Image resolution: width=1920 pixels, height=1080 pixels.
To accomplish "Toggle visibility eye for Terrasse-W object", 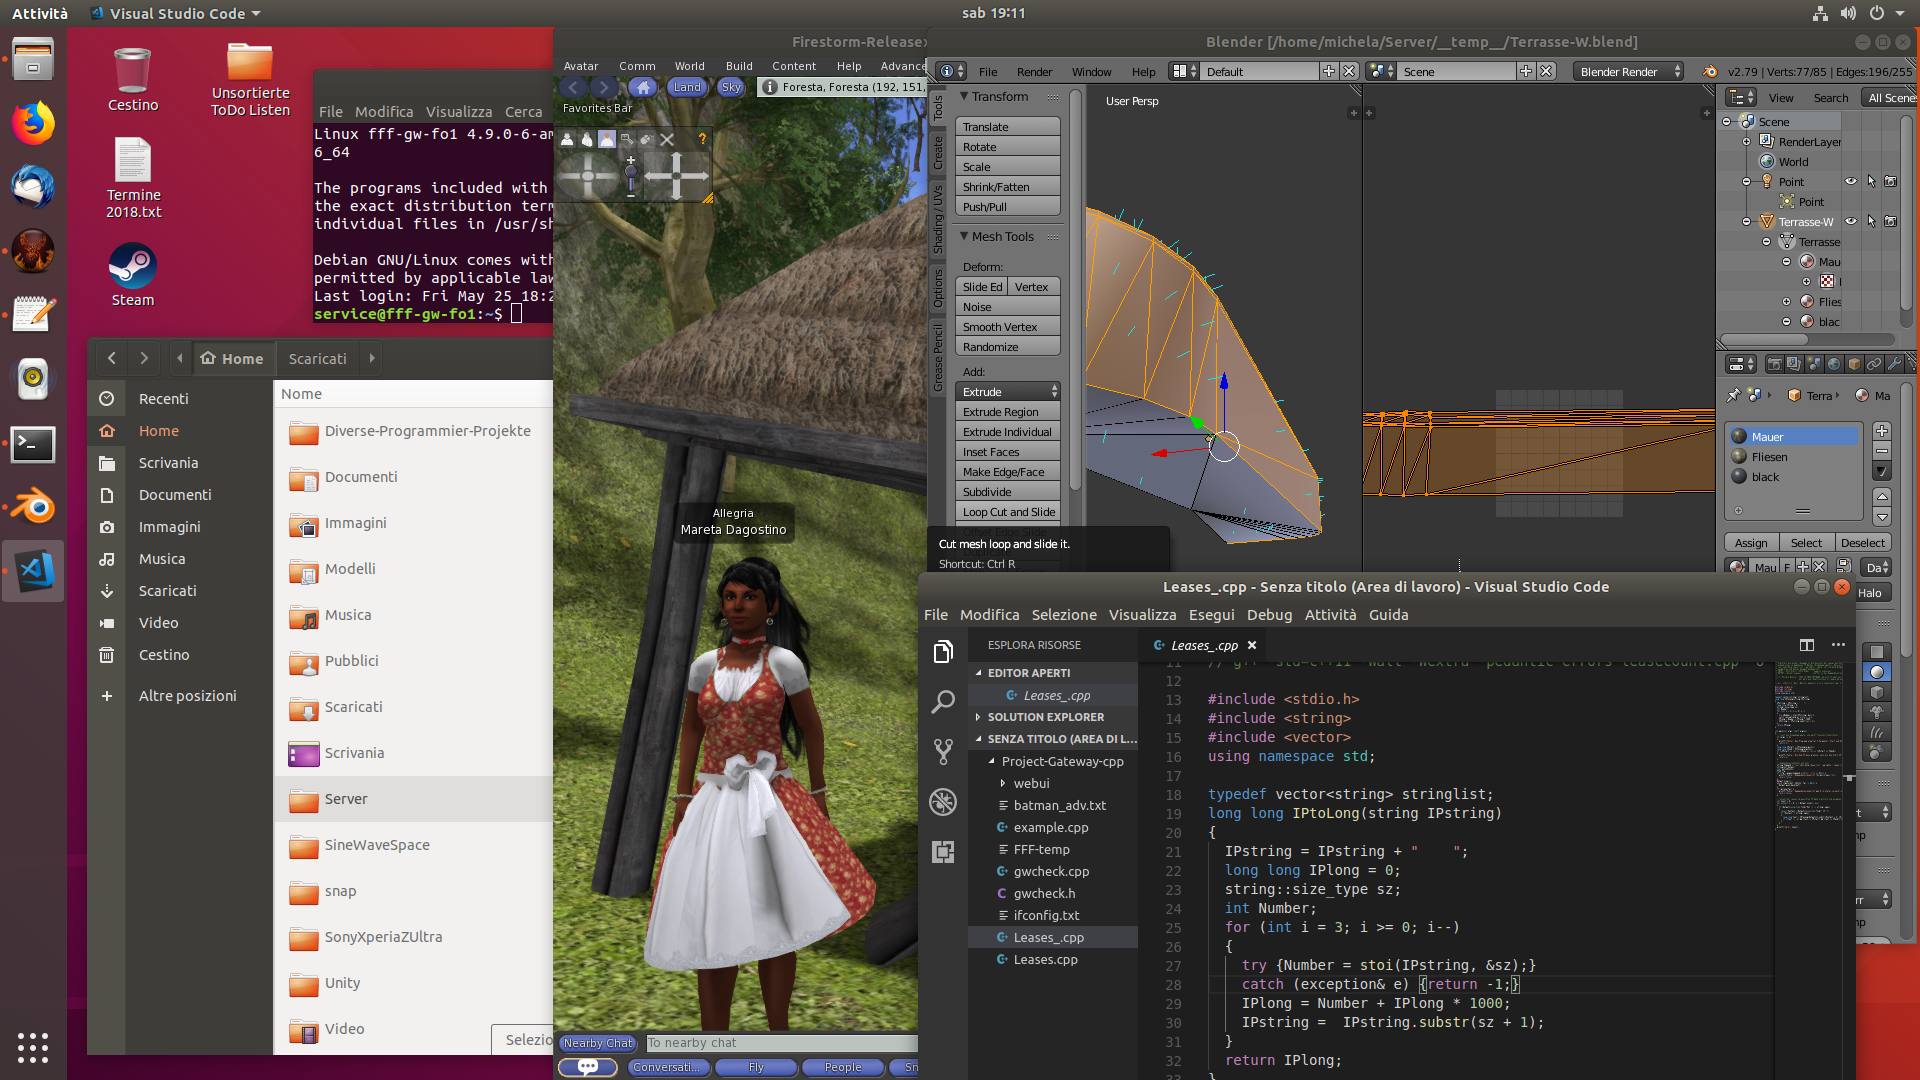I will click(1851, 221).
